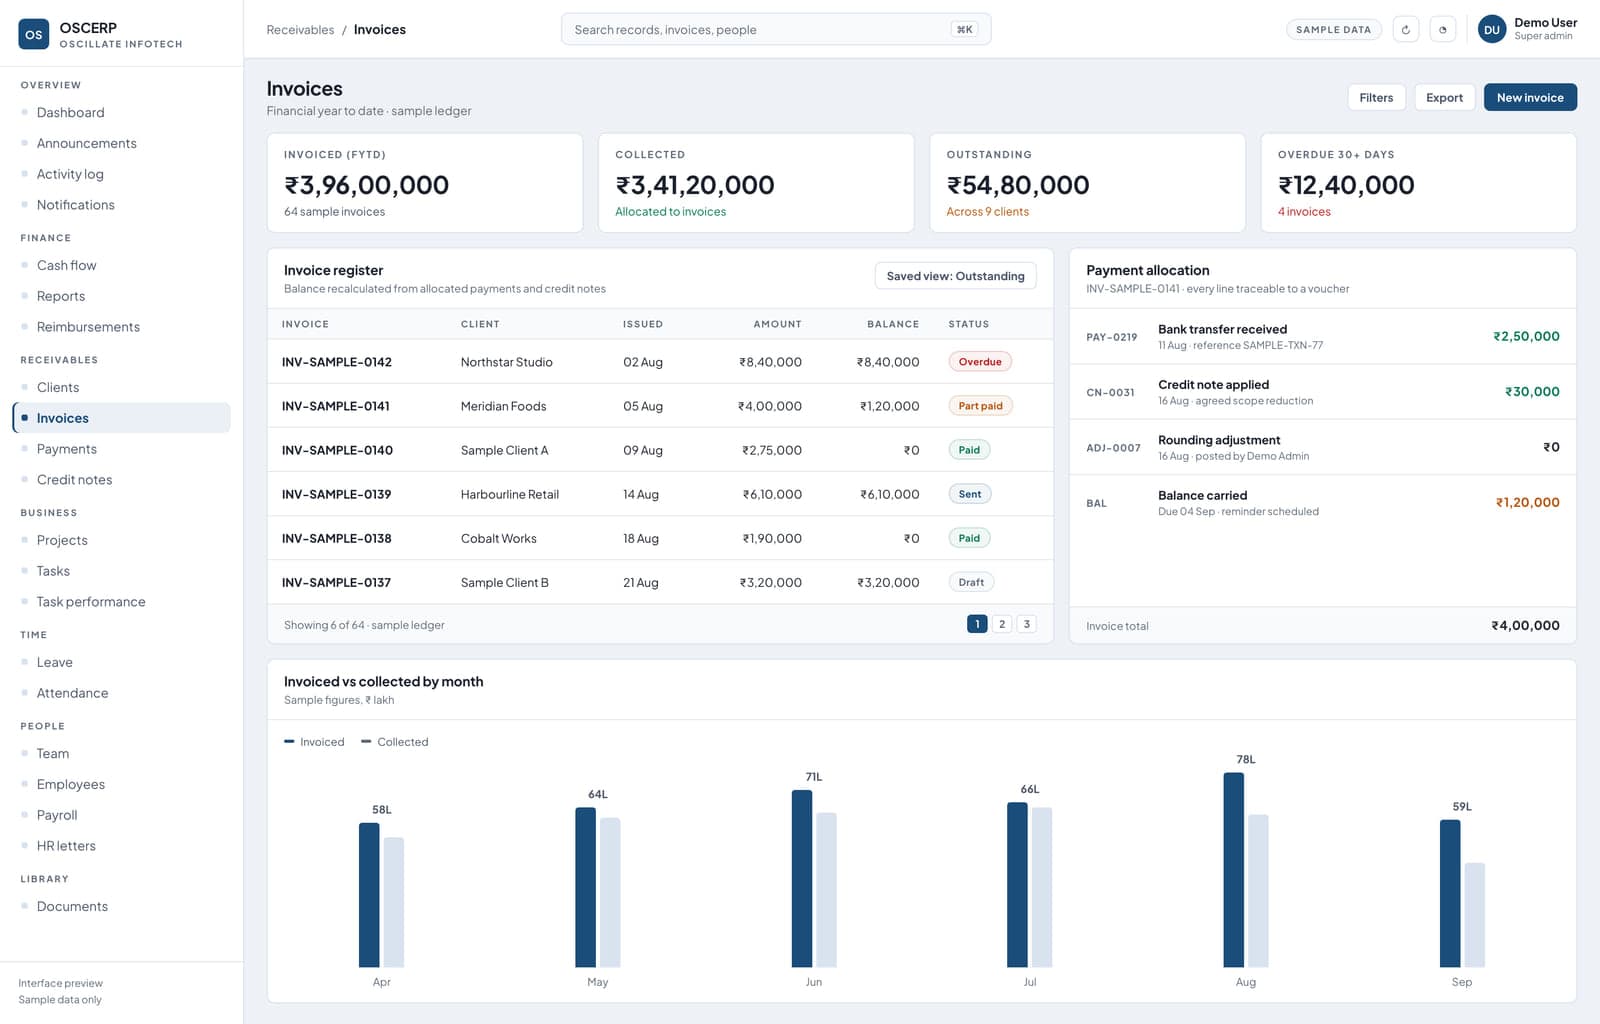This screenshot has width=1600, height=1024.
Task: Click the Balance carried entry
Action: pyautogui.click(x=1323, y=503)
